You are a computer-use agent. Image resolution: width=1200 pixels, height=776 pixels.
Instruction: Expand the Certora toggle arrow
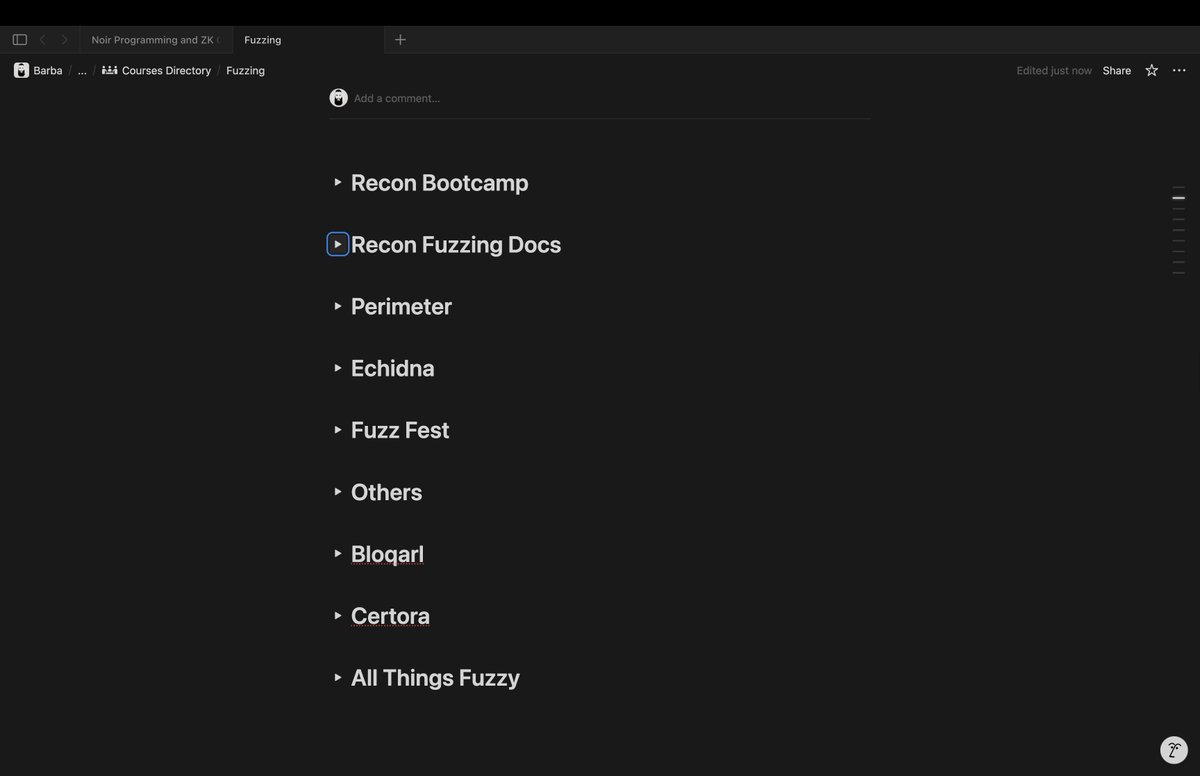(338, 616)
